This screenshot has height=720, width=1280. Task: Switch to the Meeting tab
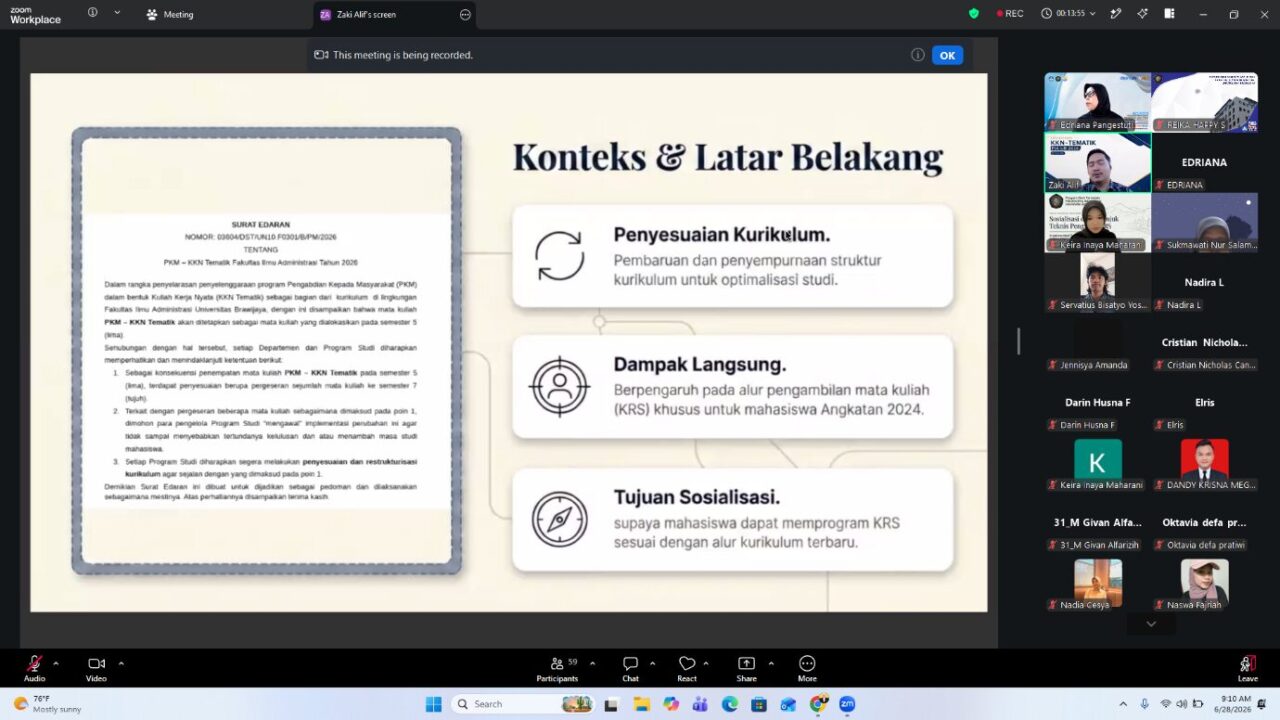(170, 14)
